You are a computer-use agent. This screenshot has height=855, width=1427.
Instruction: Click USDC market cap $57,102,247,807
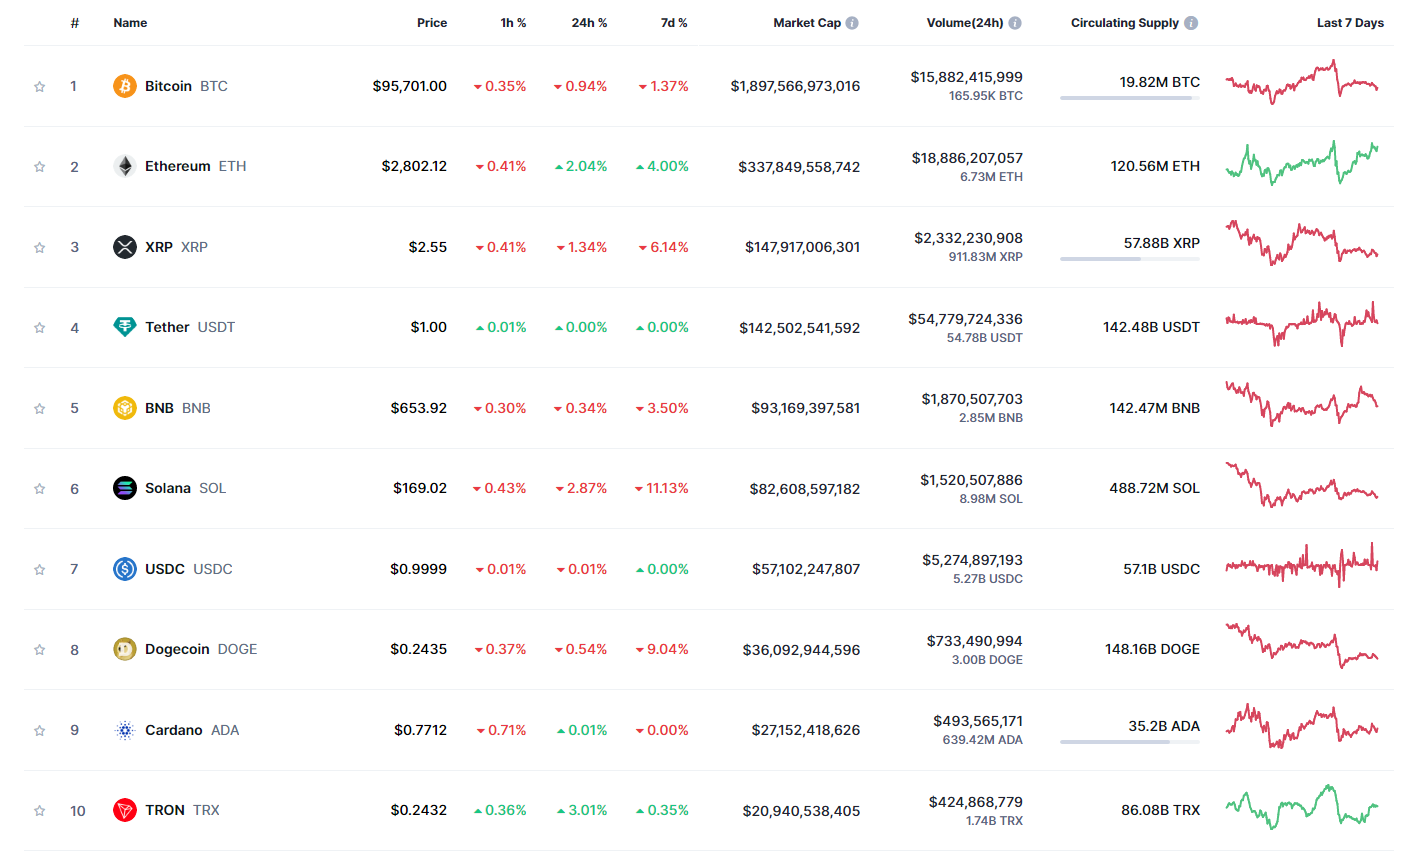[x=806, y=569]
